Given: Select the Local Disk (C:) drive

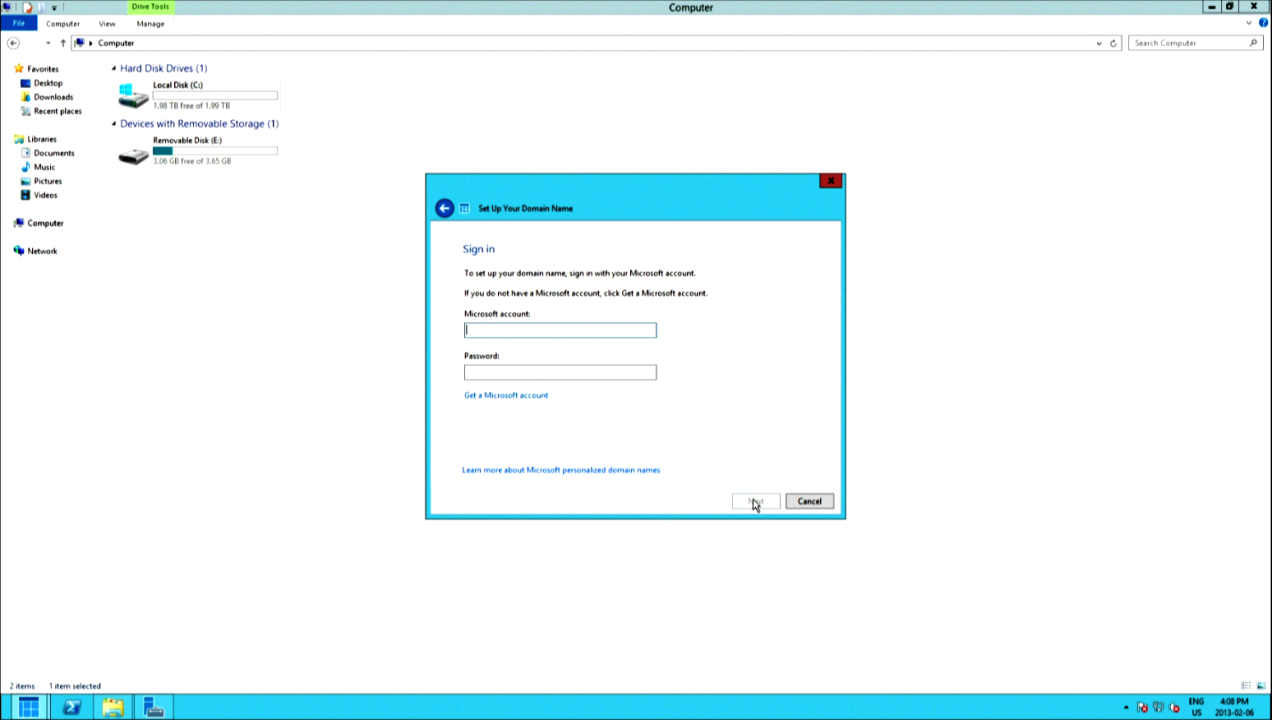Looking at the screenshot, I should coord(177,85).
